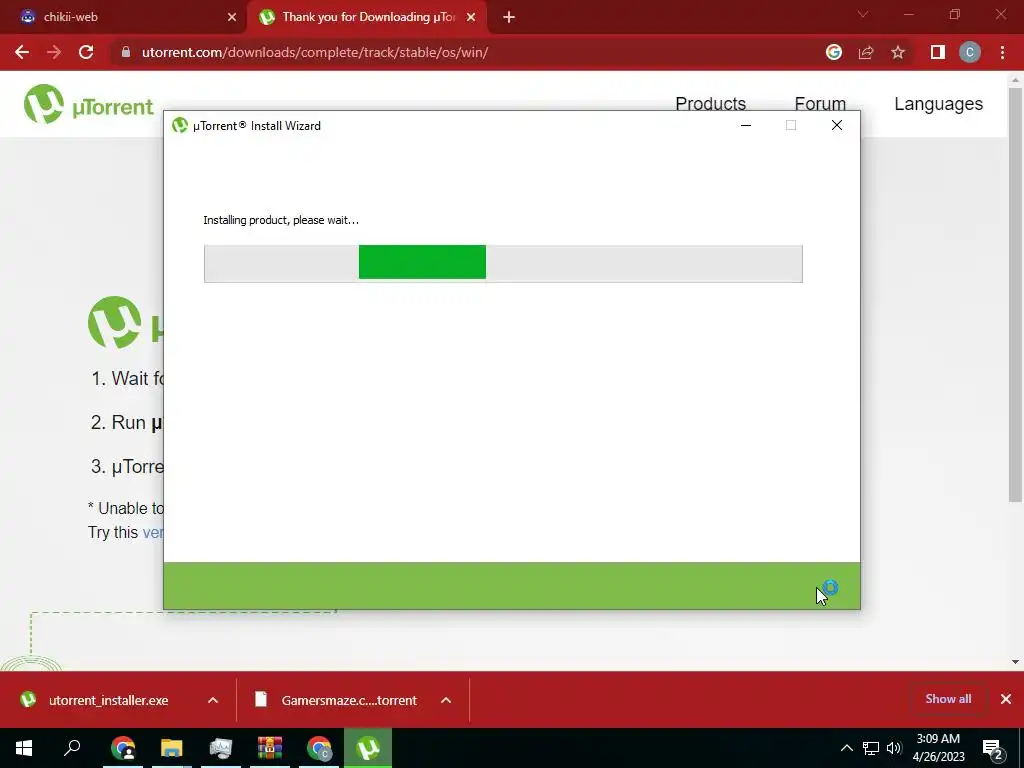Expand options for the Gamersmaze torrent download
The height and width of the screenshot is (768, 1024).
(446, 700)
